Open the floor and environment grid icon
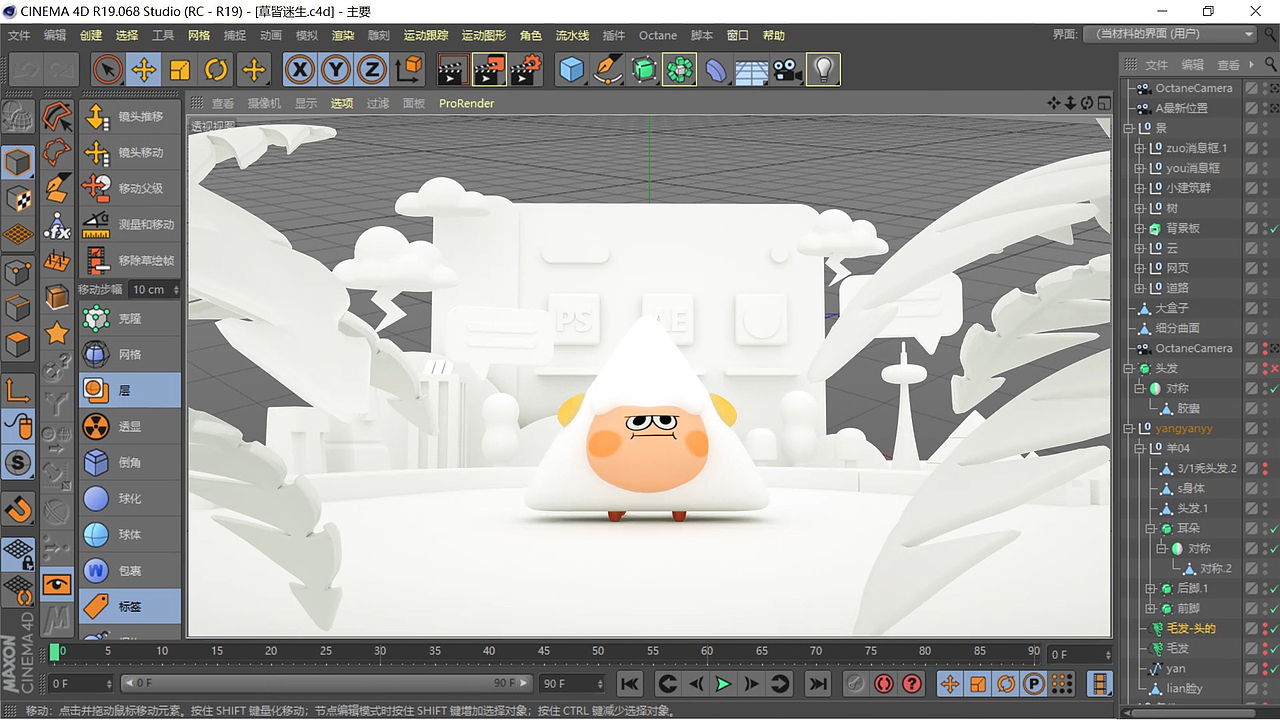The image size is (1280, 720). (751, 69)
